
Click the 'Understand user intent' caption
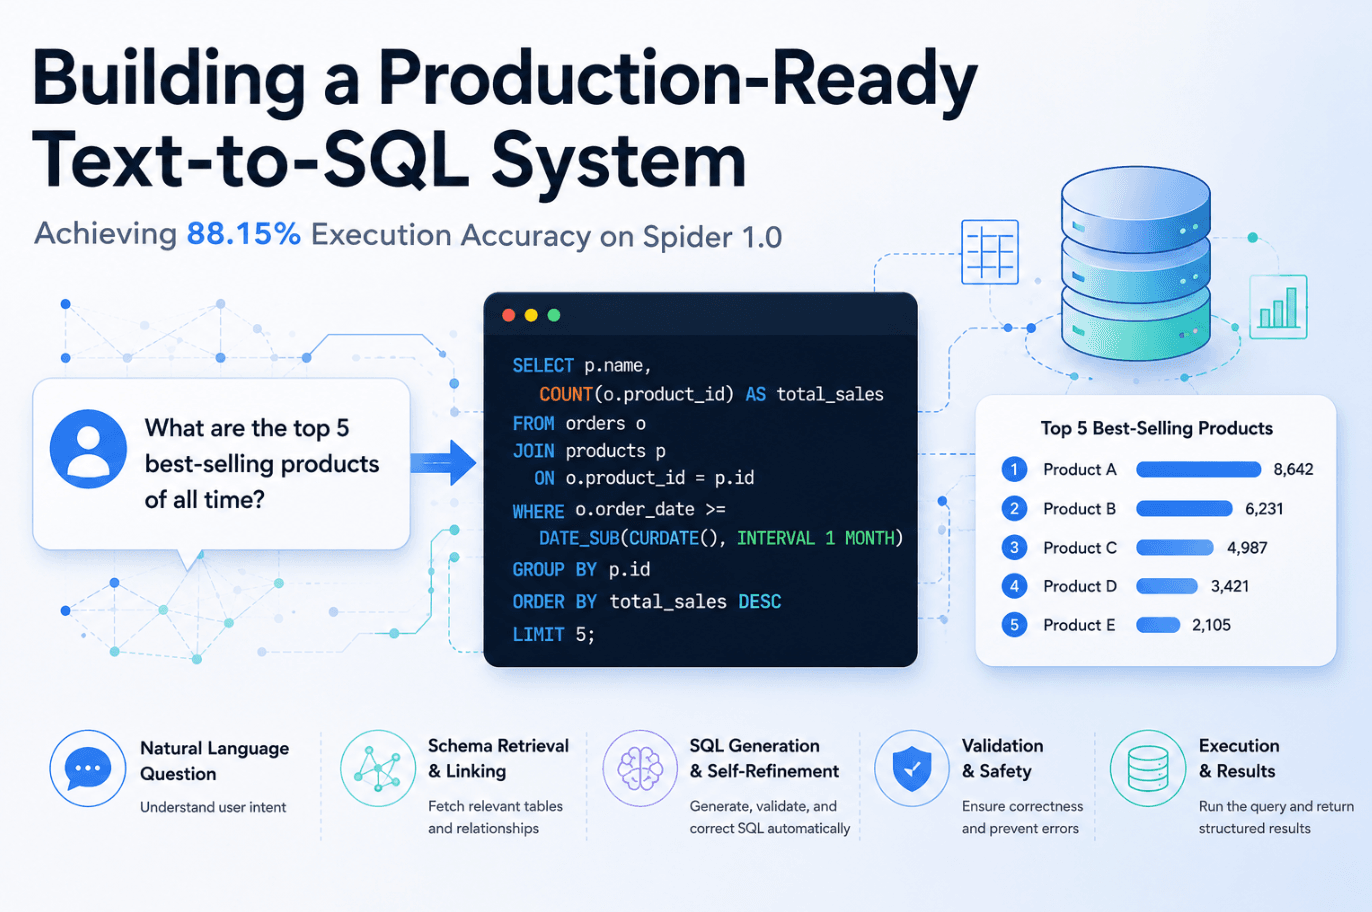213,807
